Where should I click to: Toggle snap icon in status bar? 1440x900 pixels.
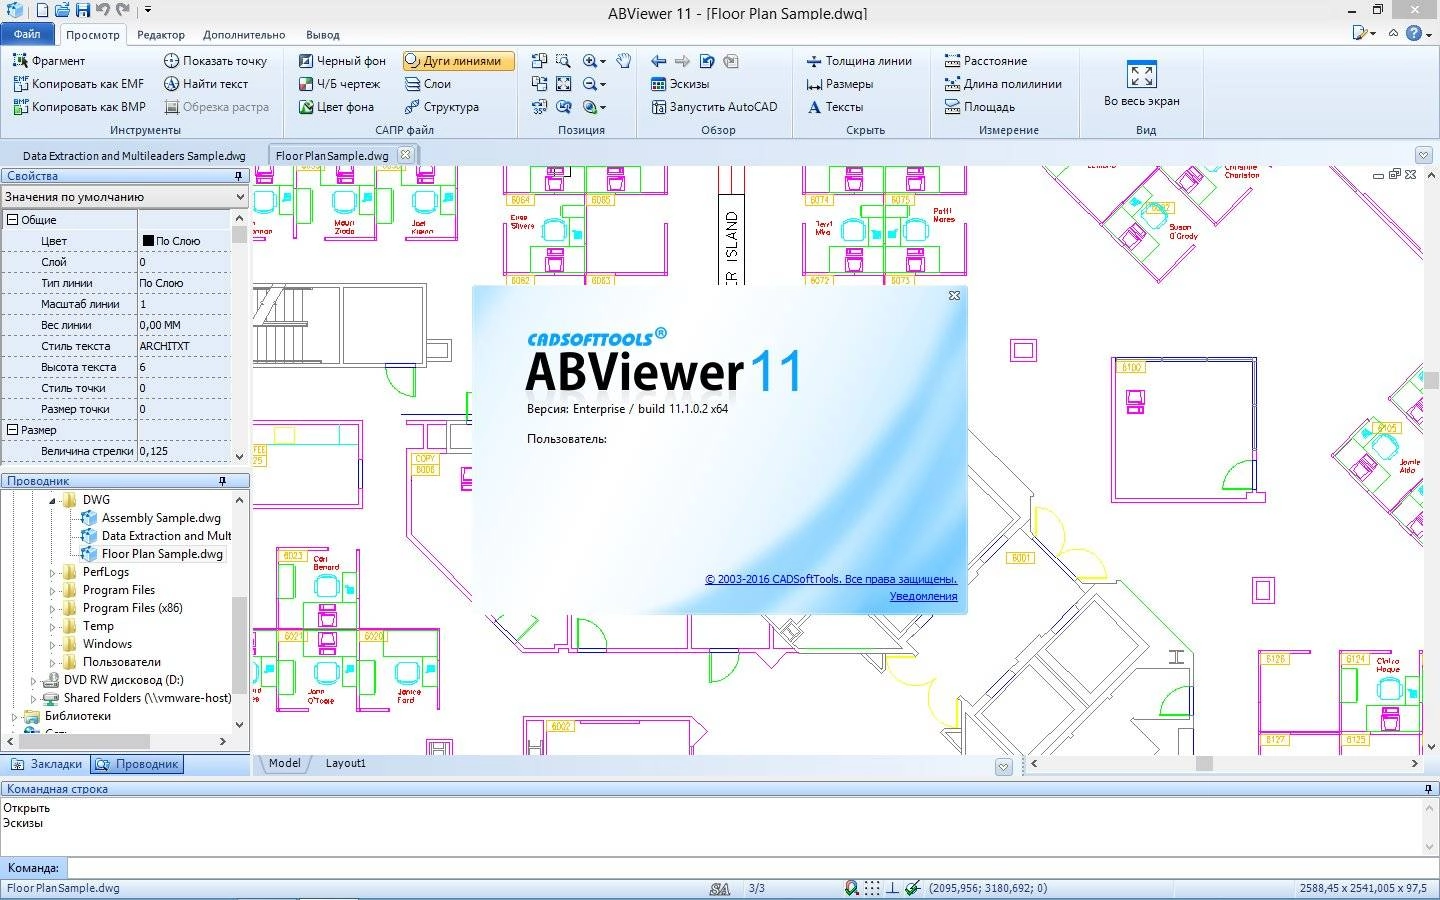851,888
